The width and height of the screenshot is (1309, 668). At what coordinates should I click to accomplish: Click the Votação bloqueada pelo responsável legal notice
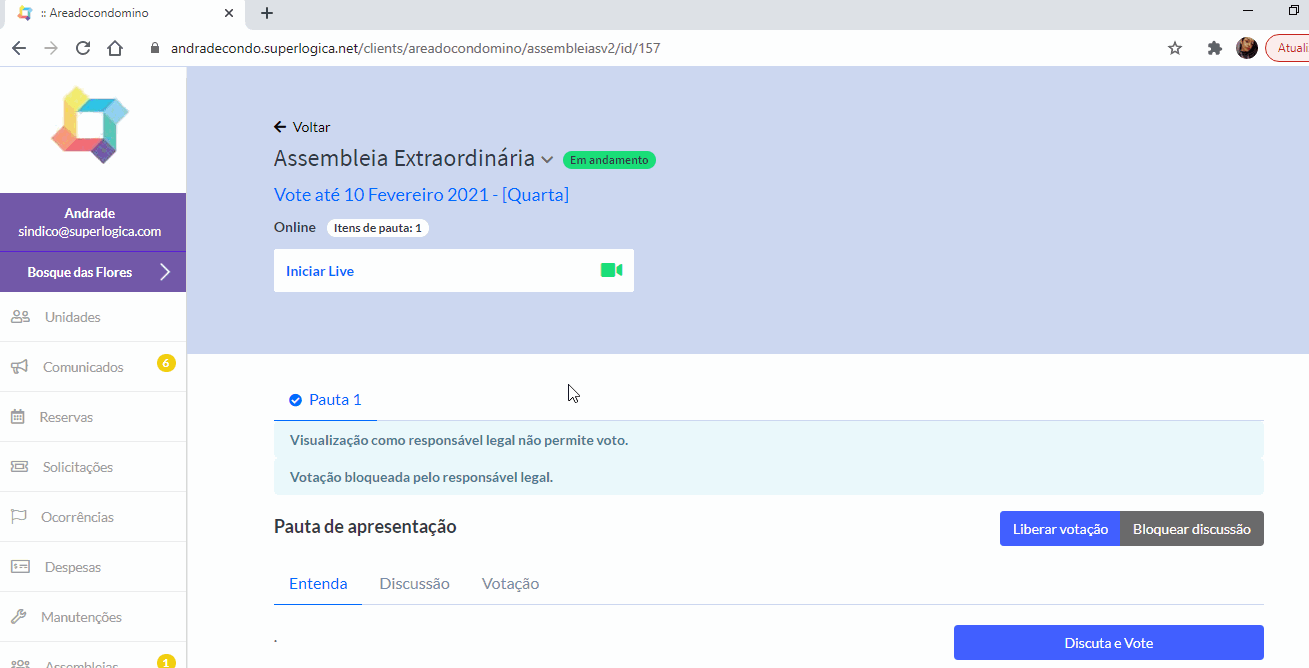coord(769,477)
